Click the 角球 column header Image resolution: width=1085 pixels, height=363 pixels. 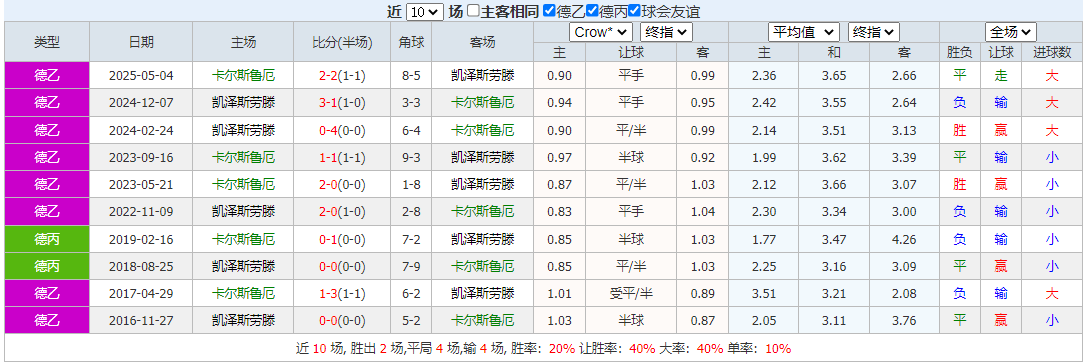pyautogui.click(x=411, y=41)
